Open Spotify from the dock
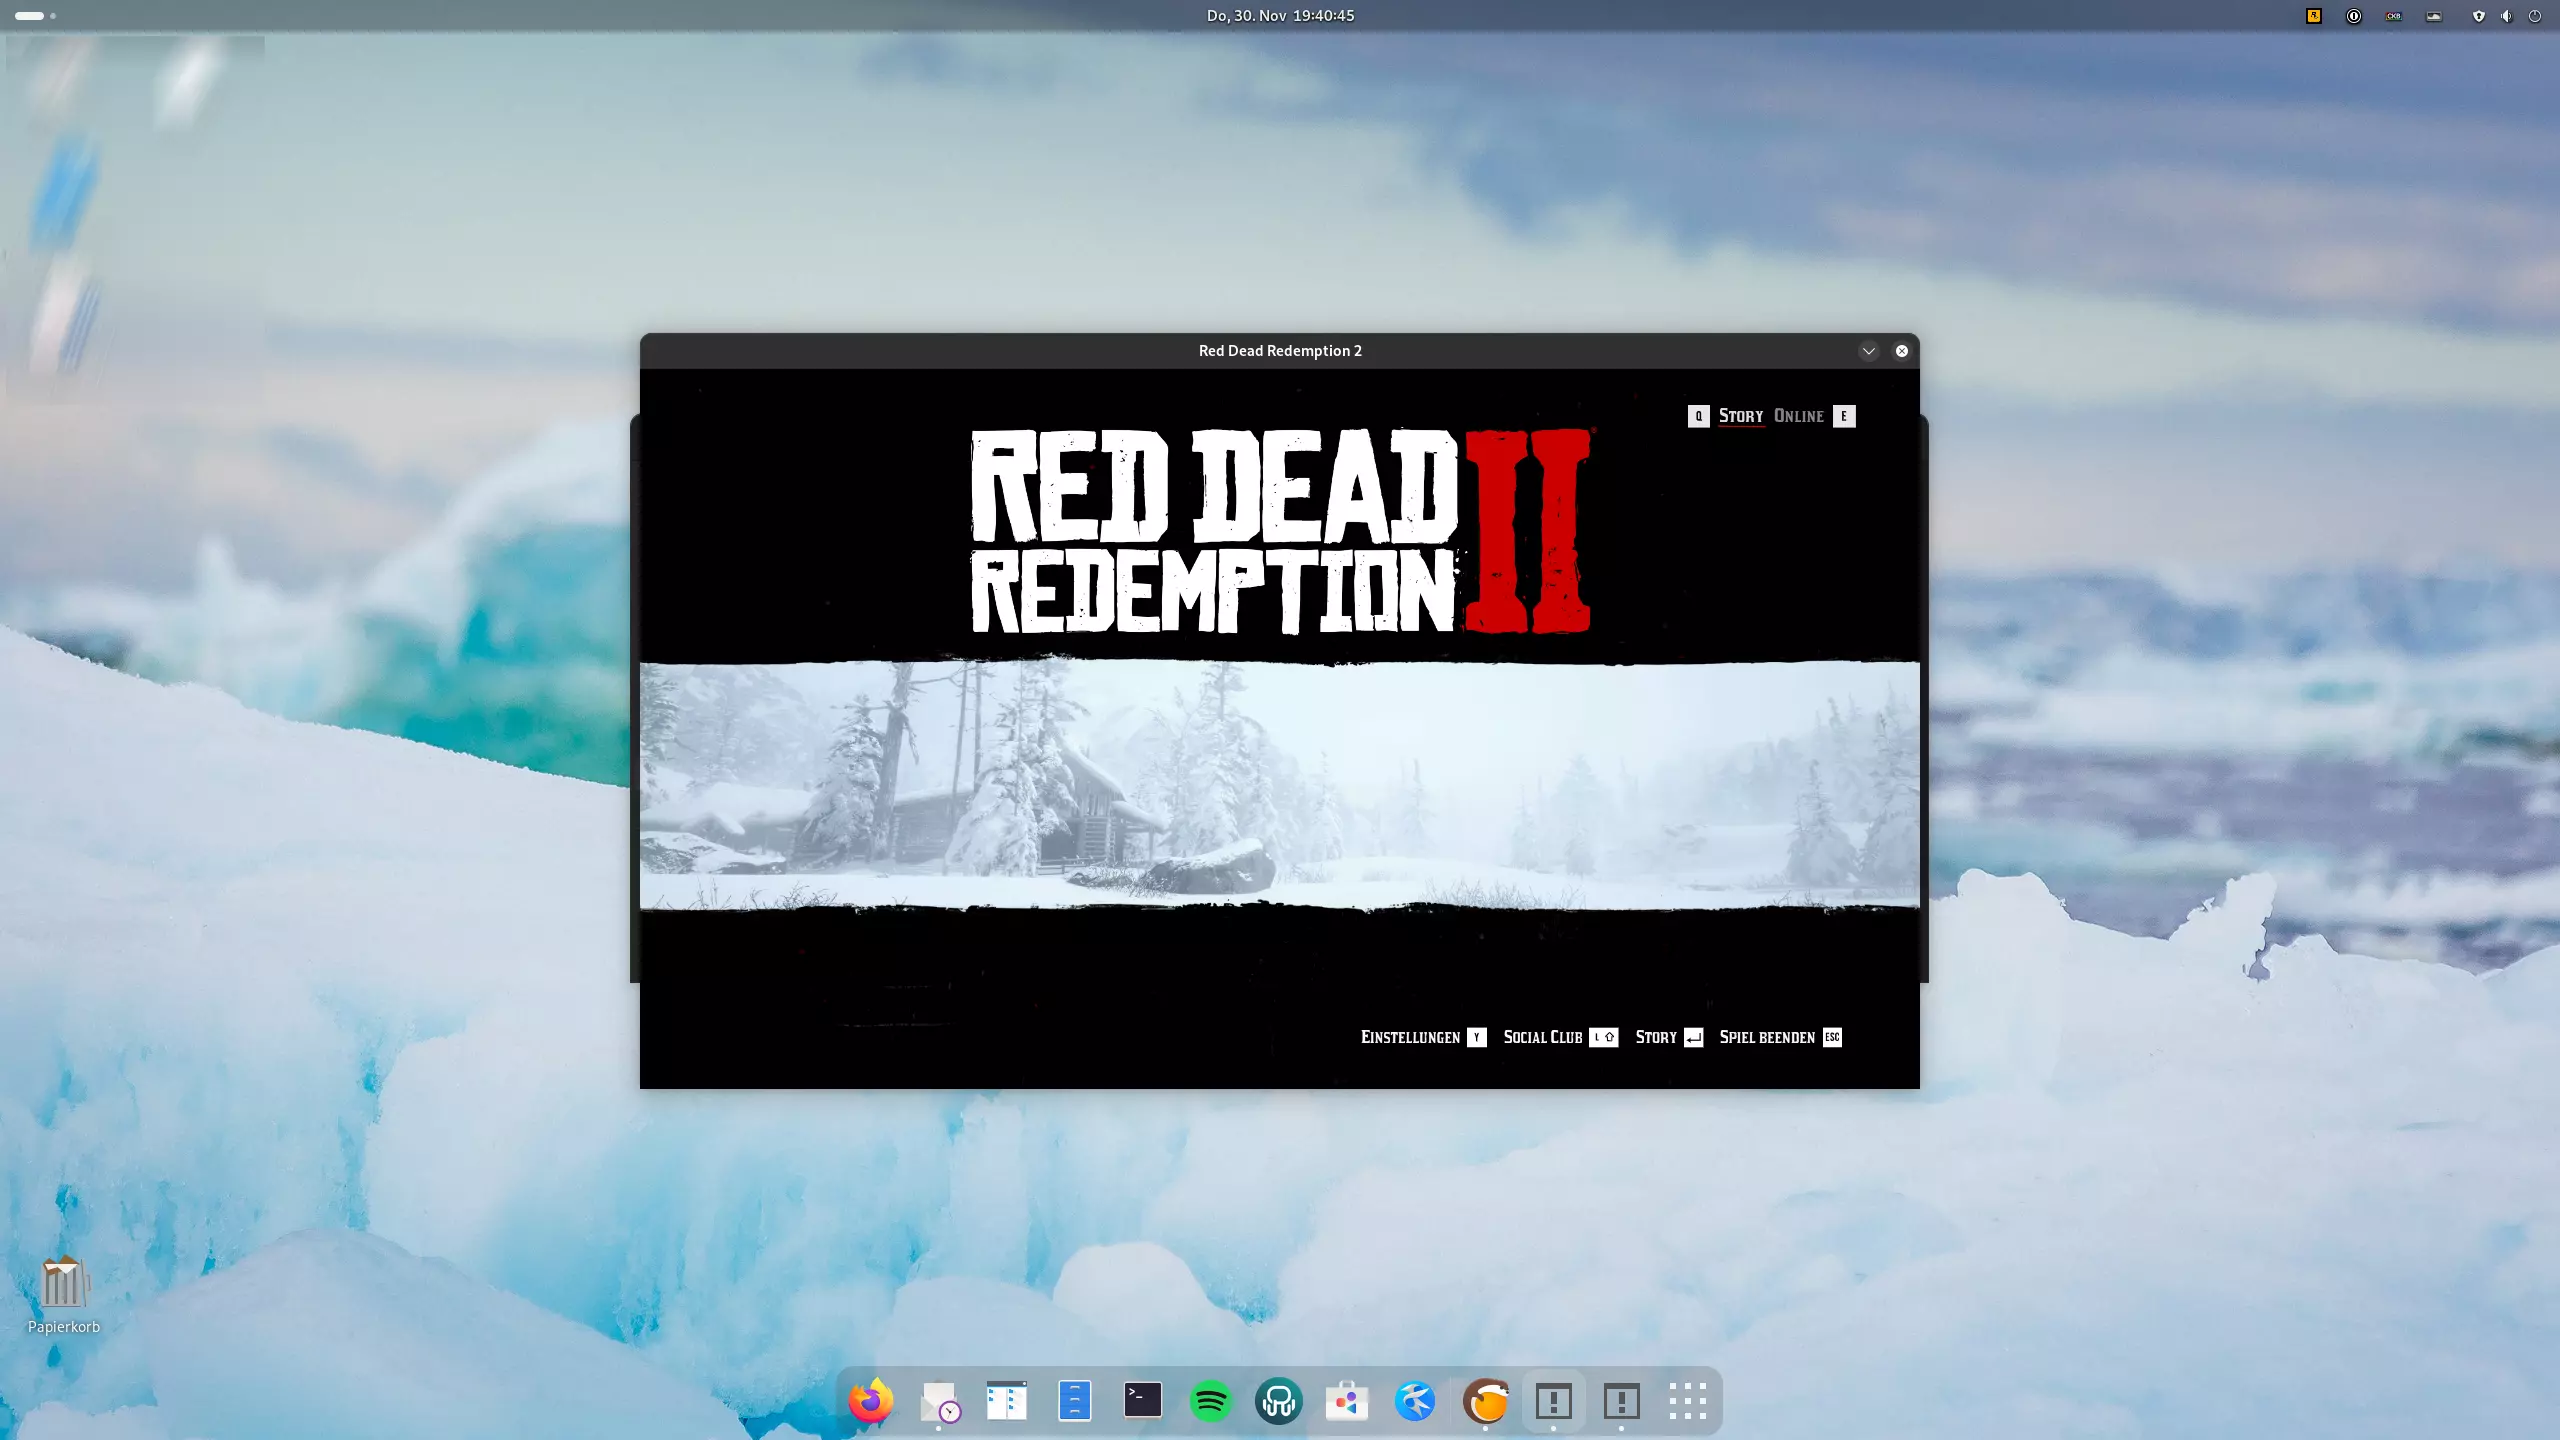This screenshot has width=2560, height=1440. [x=1211, y=1401]
